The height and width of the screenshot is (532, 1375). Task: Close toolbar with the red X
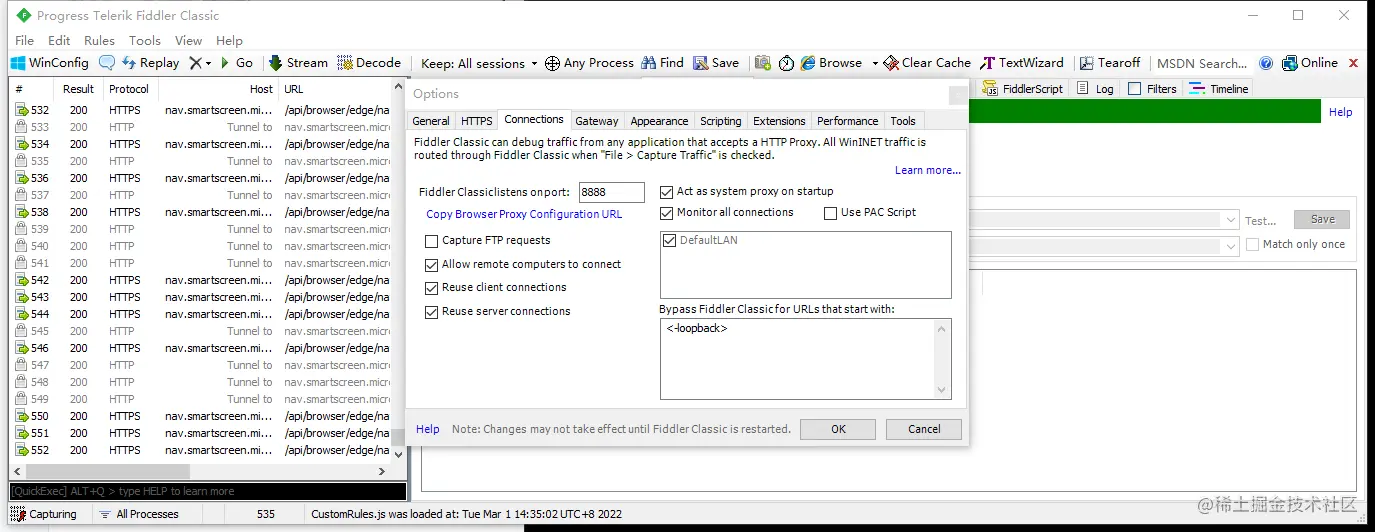point(1353,62)
